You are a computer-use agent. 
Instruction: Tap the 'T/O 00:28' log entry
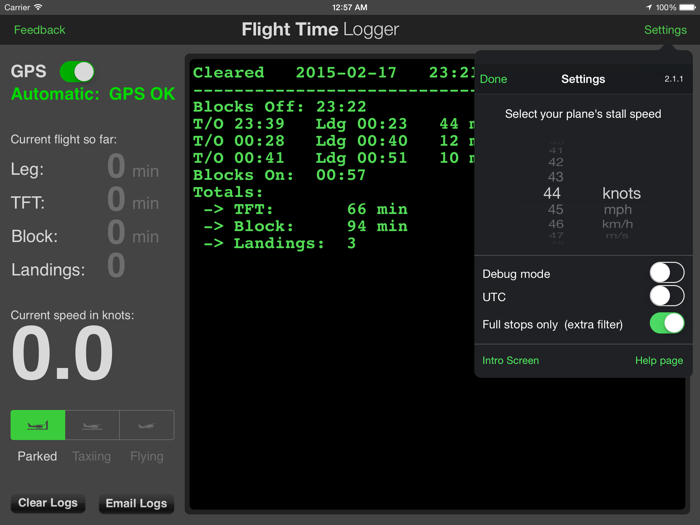point(238,141)
